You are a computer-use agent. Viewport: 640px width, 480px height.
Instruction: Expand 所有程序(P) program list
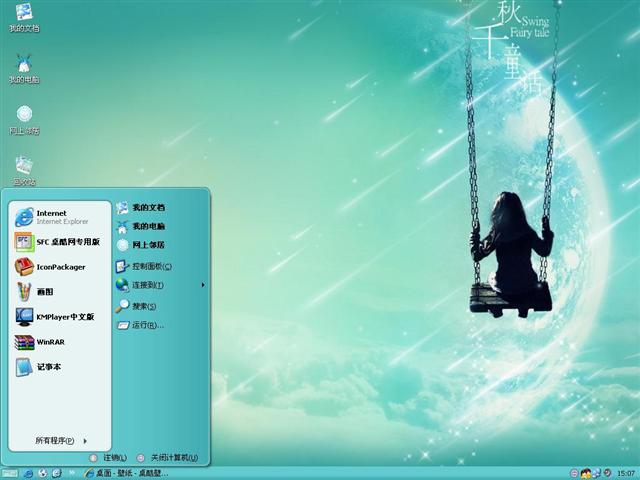(60, 440)
